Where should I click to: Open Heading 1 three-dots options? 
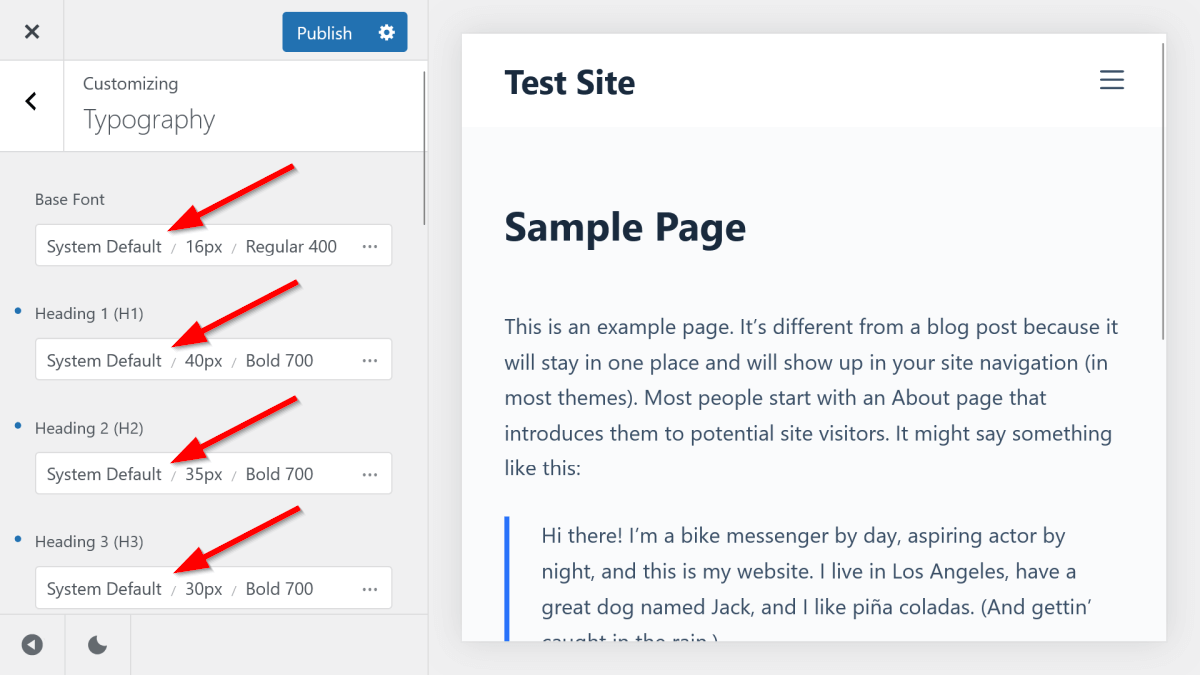point(370,360)
